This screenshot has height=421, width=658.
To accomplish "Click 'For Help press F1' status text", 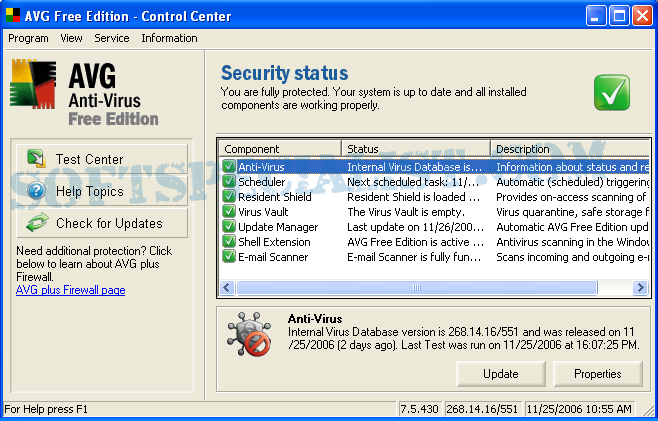I will (x=46, y=409).
